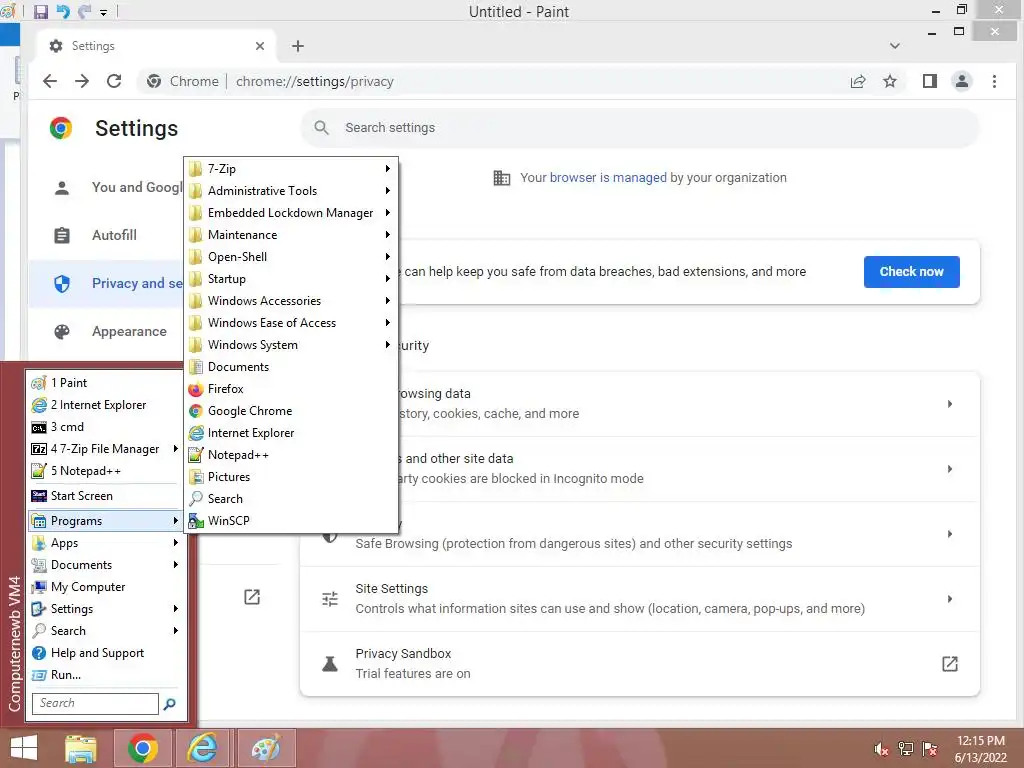
Task: Expand the Maintenance folder
Action: 291,234
